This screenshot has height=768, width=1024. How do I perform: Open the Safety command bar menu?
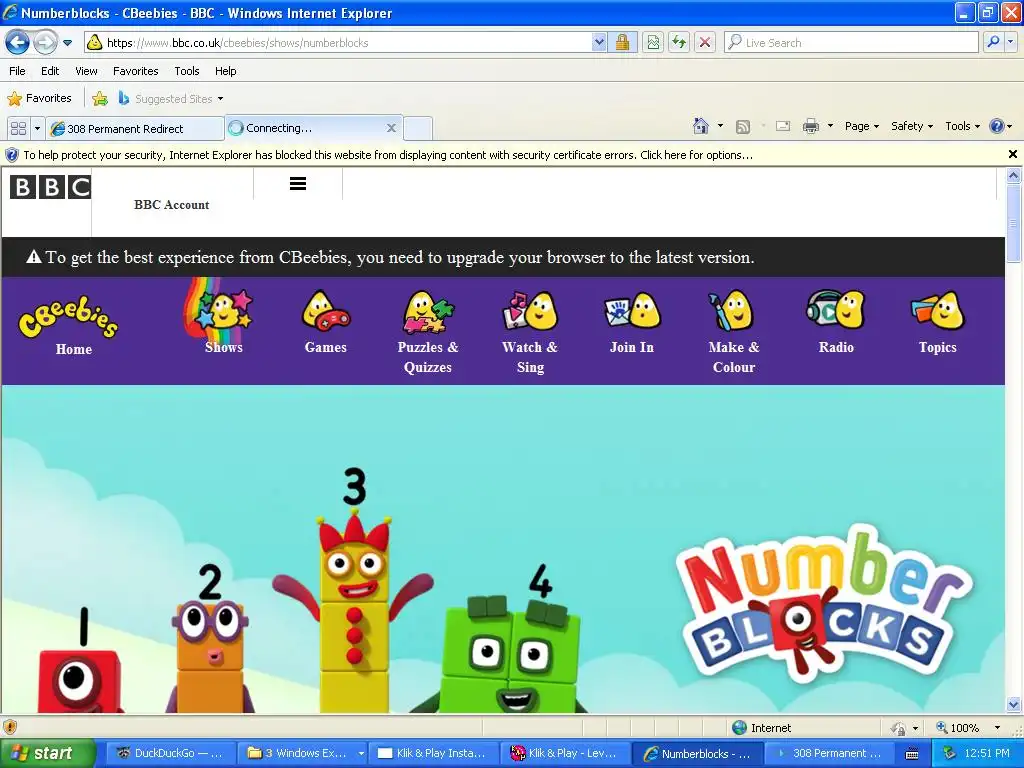(x=912, y=126)
